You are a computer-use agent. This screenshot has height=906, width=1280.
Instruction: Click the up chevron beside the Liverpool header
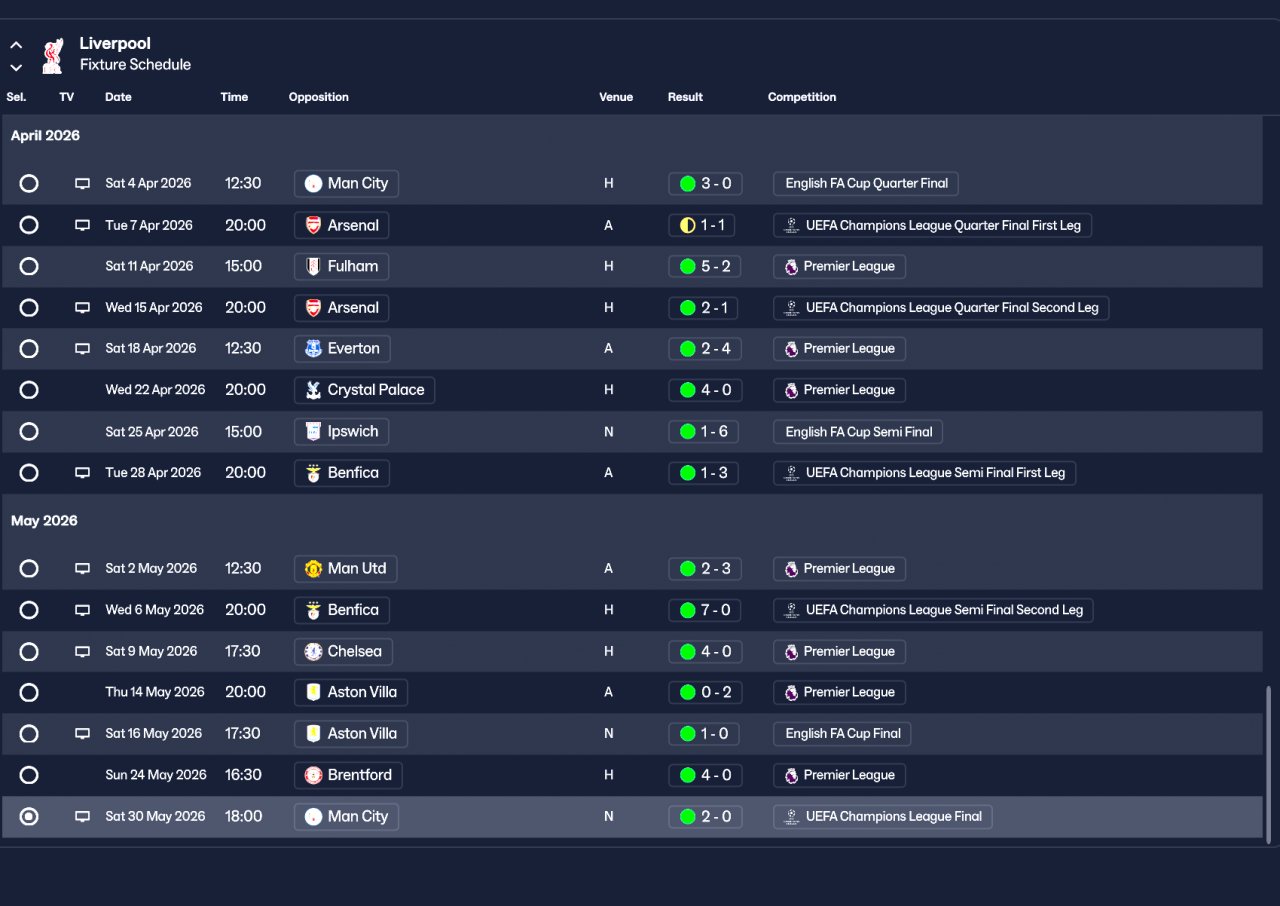pyautogui.click(x=16, y=46)
